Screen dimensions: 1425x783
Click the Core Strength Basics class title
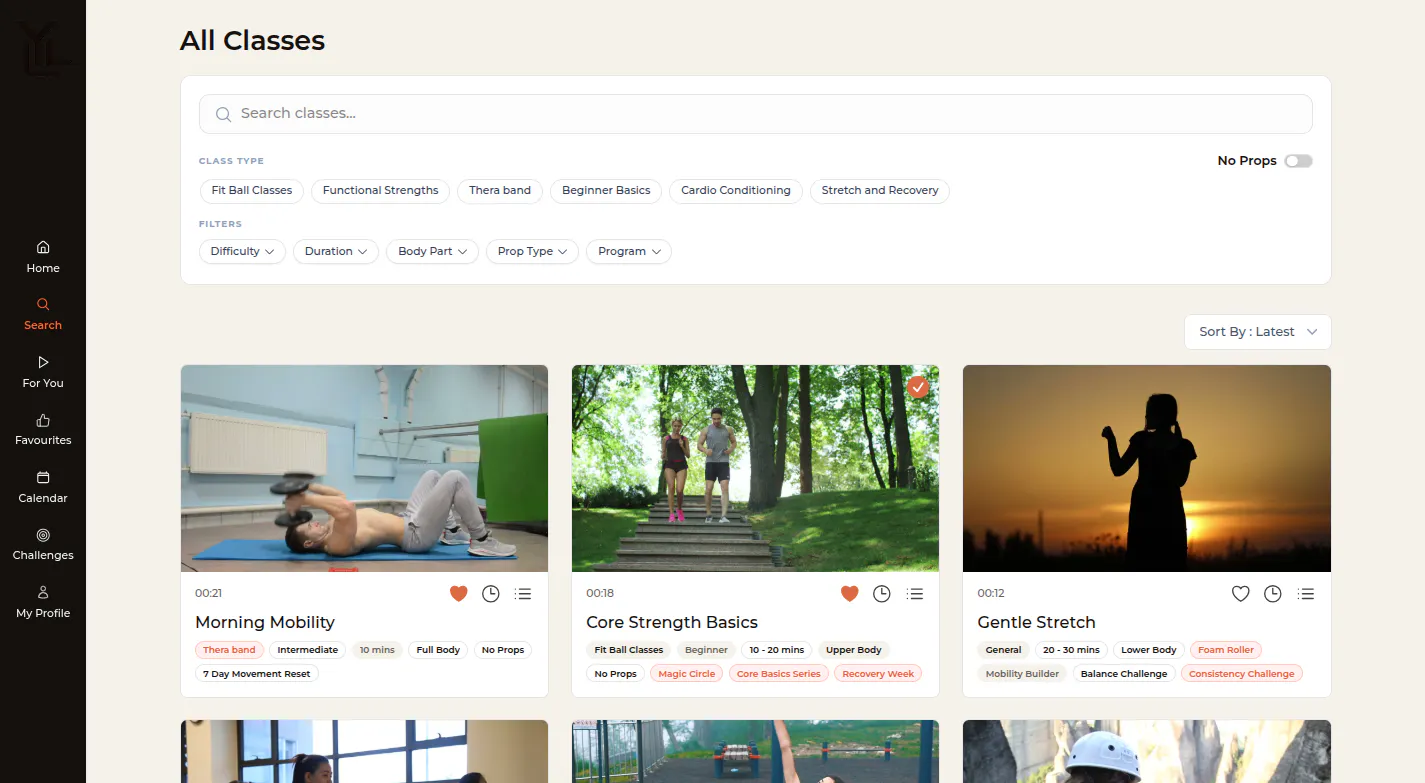pos(672,622)
